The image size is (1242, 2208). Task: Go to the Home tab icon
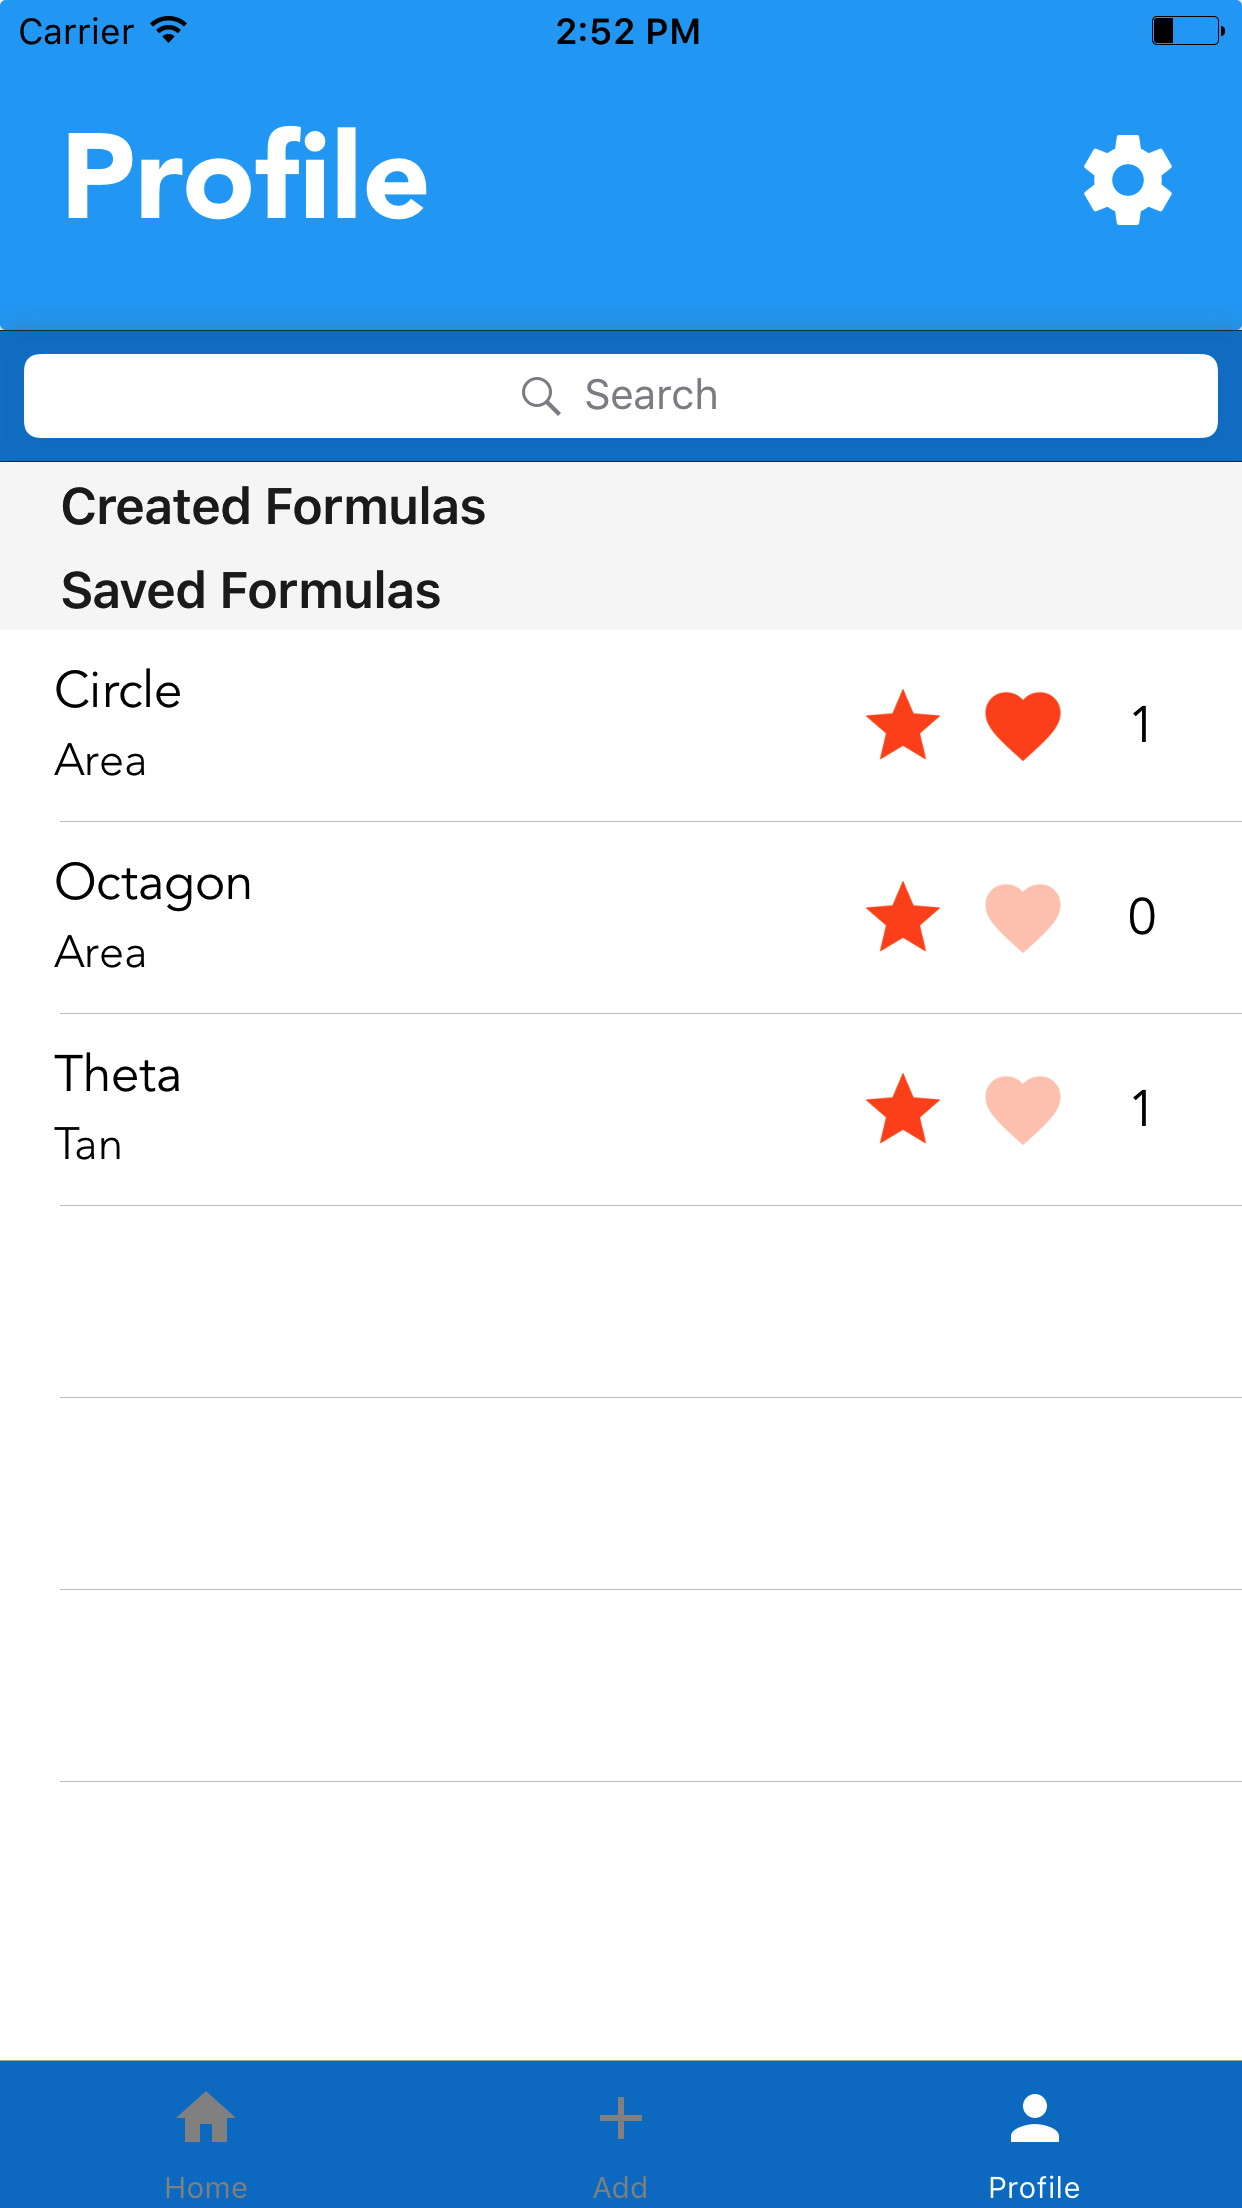coord(206,2117)
